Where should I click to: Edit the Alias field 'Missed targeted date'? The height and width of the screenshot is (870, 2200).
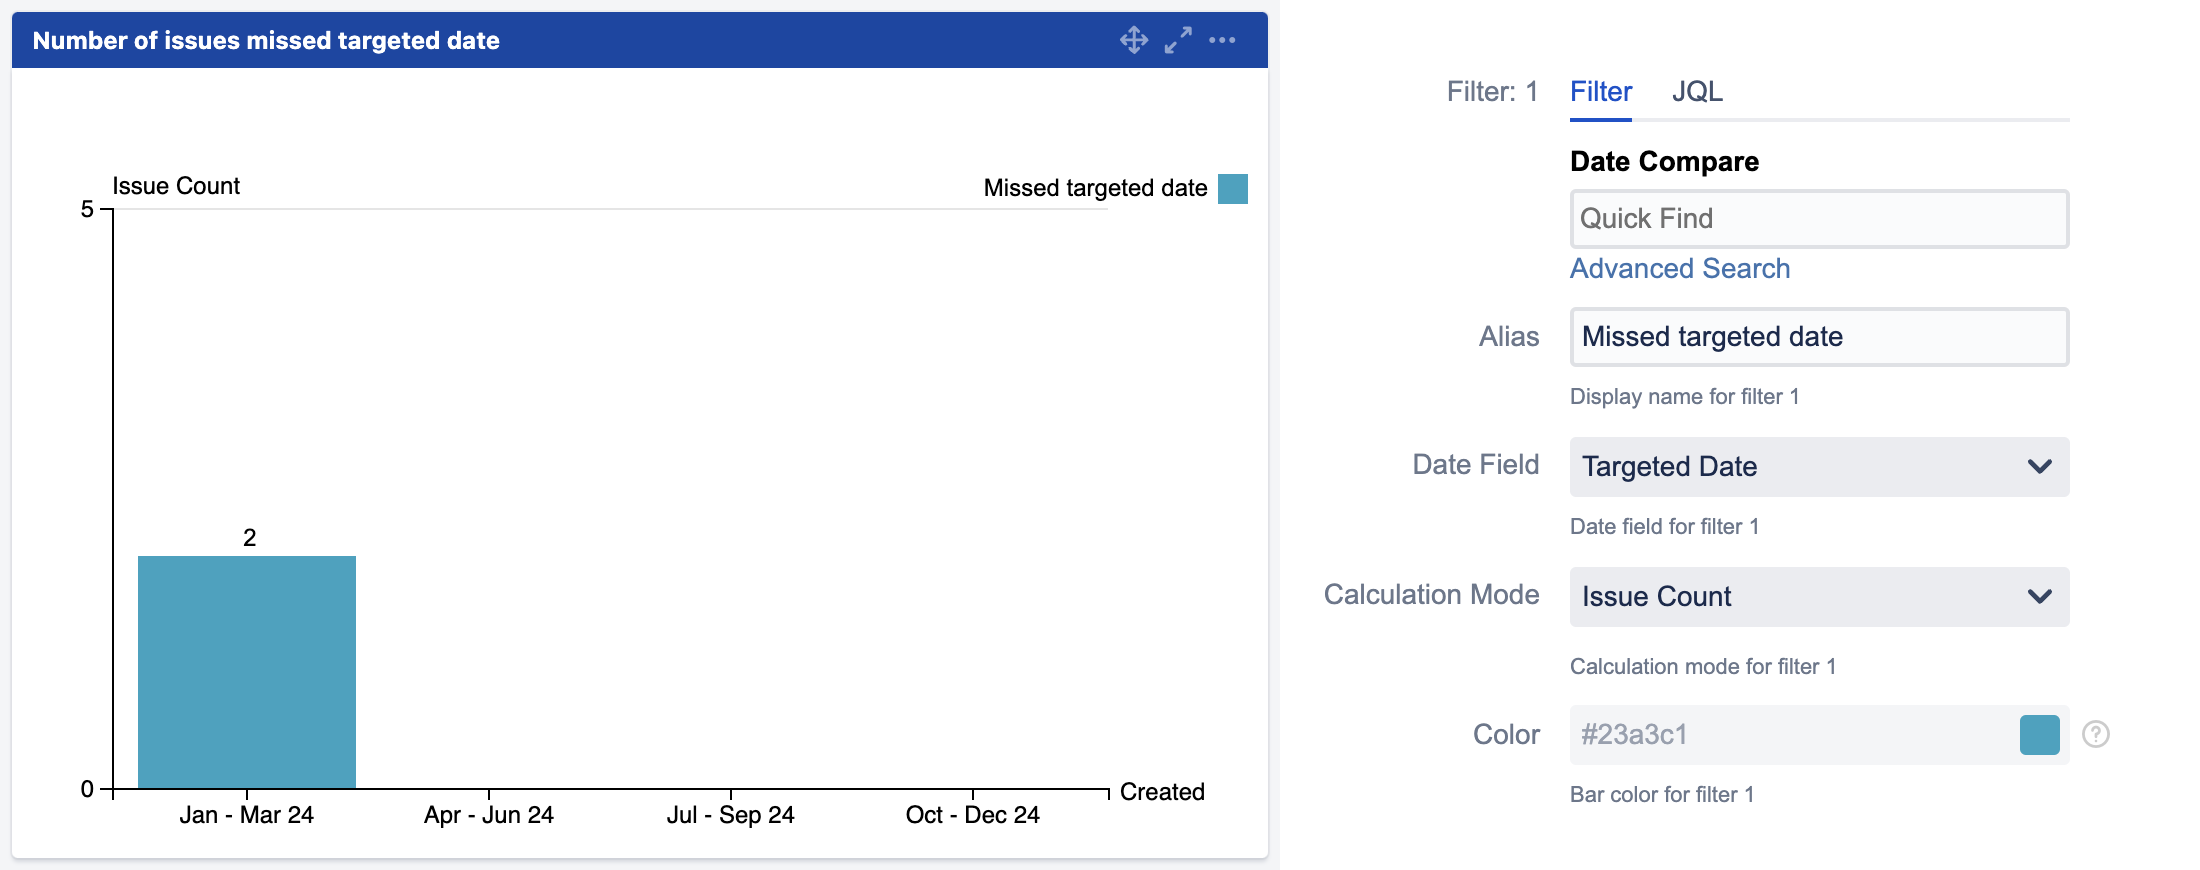click(1819, 337)
